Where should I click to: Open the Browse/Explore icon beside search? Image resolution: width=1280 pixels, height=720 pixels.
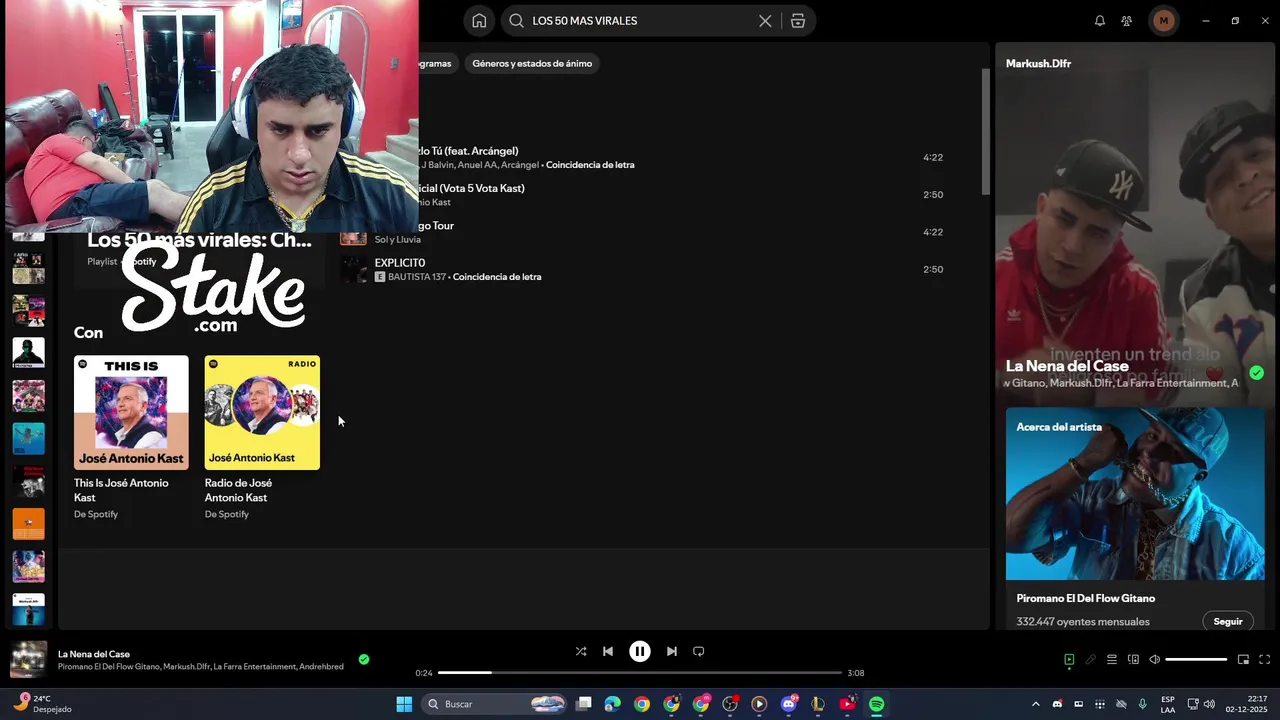pos(798,20)
